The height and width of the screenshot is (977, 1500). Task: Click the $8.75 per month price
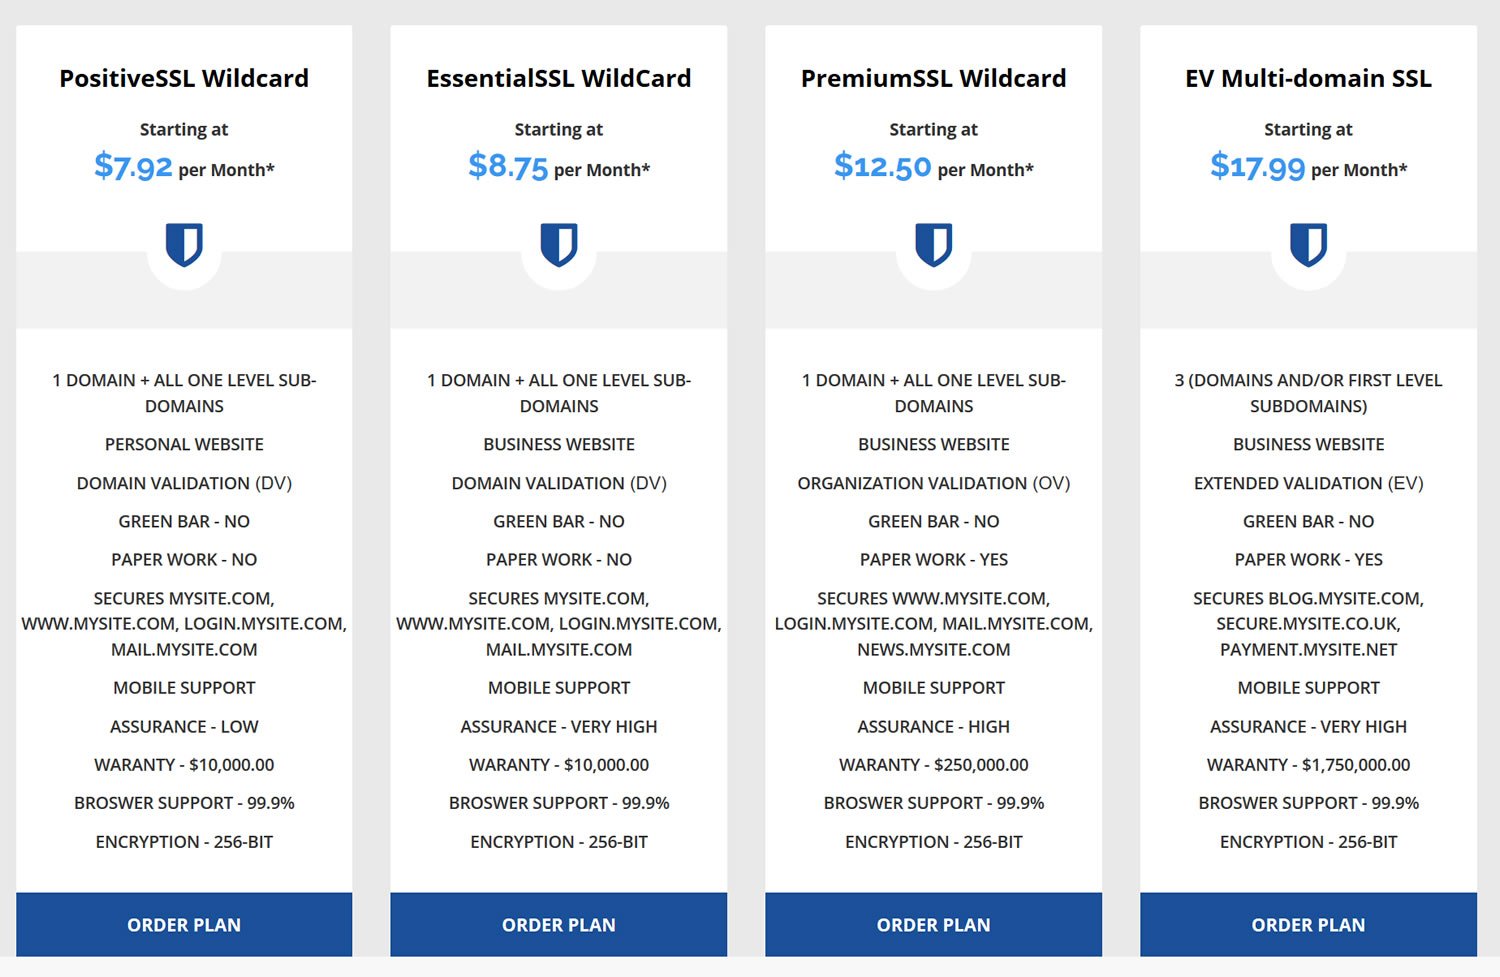click(x=559, y=166)
